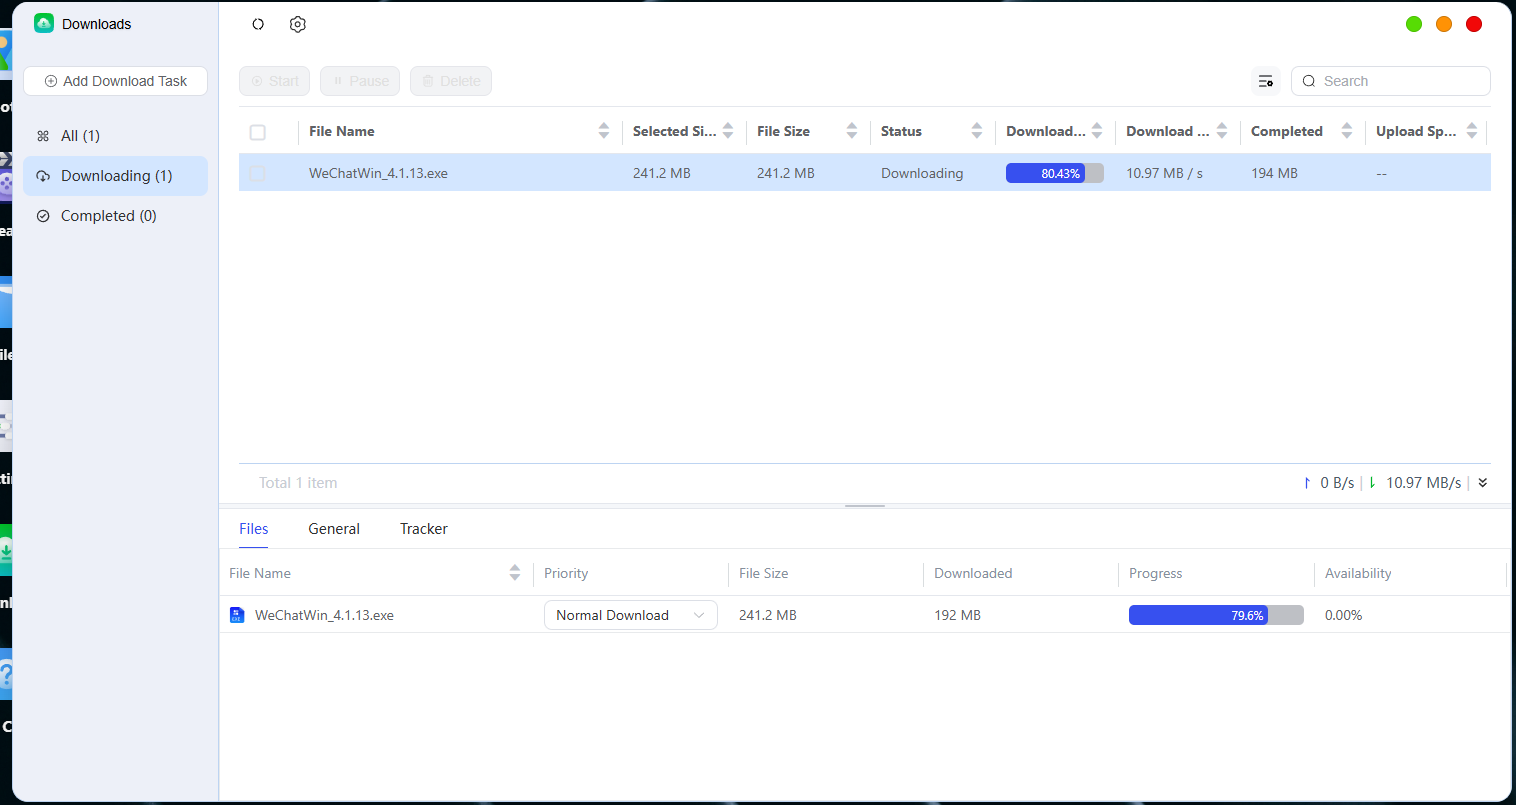Open the Normal Download priority dropdown
Image resolution: width=1516 pixels, height=805 pixels.
click(631, 615)
